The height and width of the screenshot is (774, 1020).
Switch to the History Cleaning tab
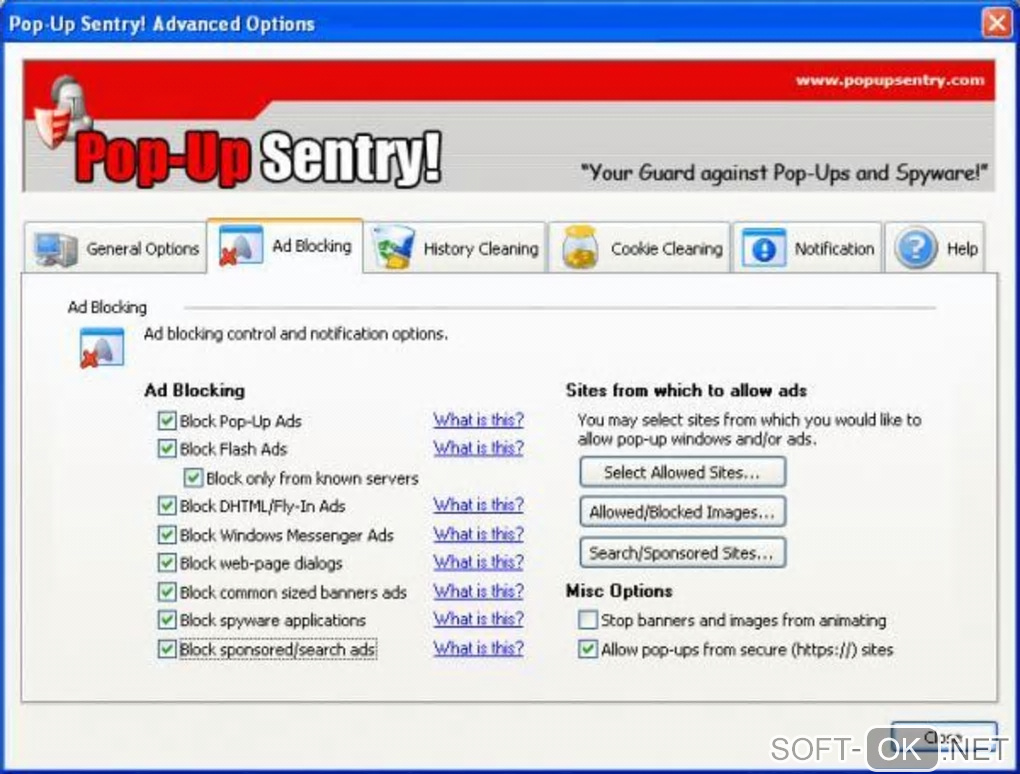click(455, 248)
